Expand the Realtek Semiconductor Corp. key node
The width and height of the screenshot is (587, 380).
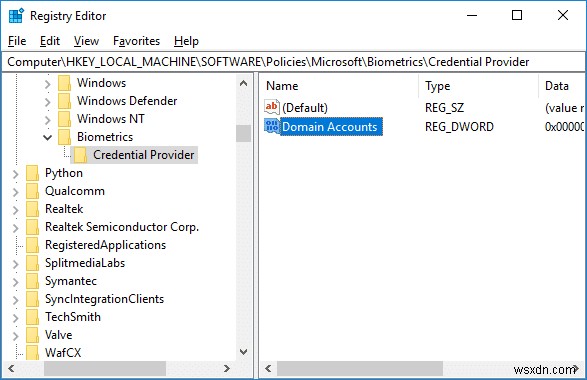click(x=16, y=228)
